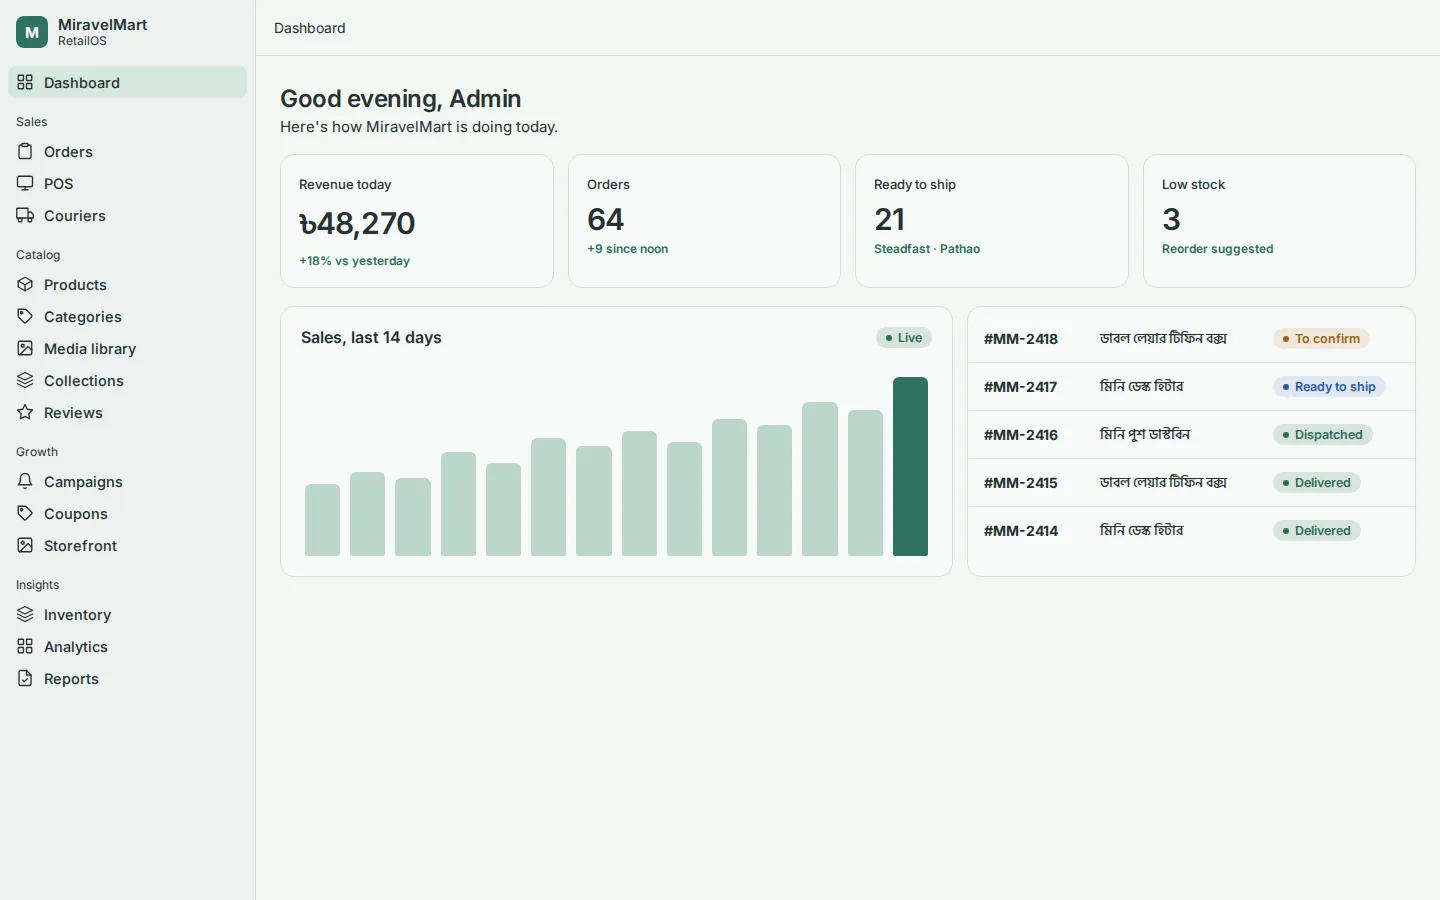Click the To confirm status badge
The height and width of the screenshot is (900, 1440).
pyautogui.click(x=1321, y=339)
